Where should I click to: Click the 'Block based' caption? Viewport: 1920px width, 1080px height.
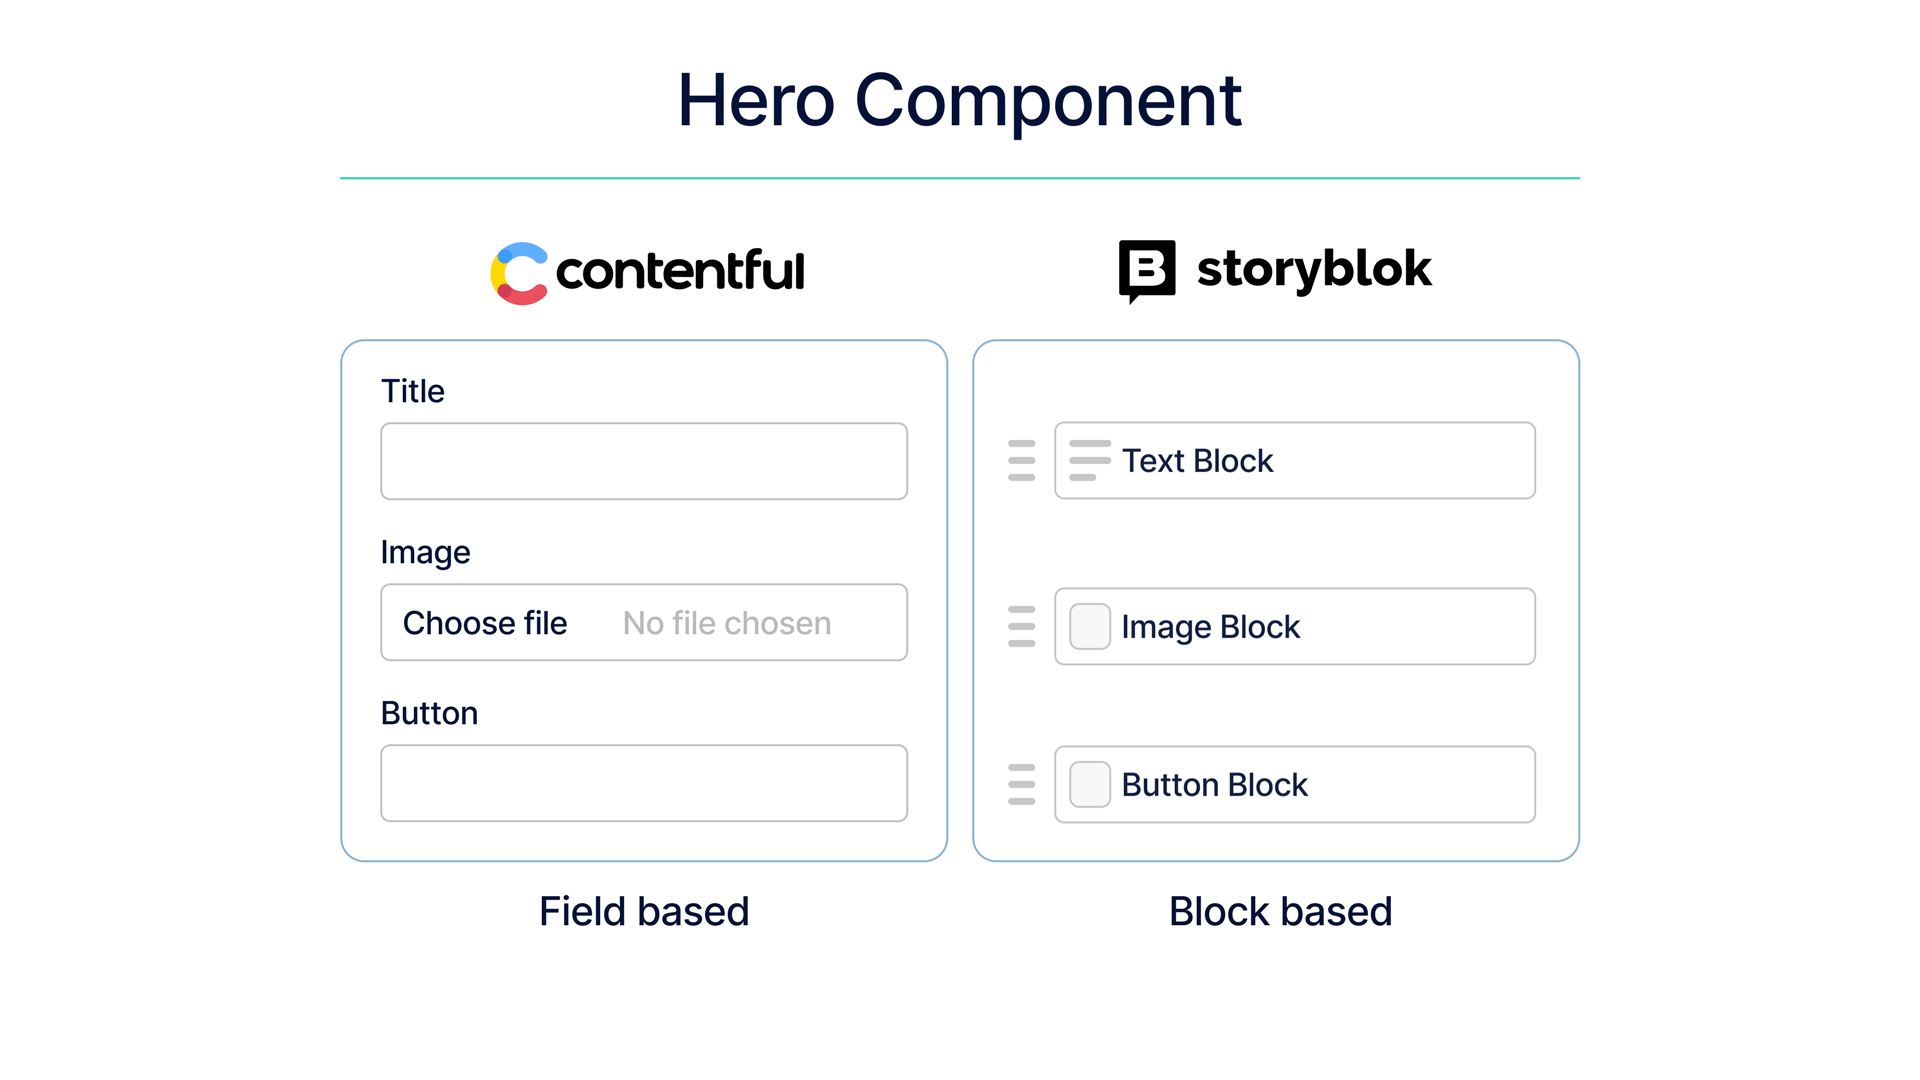tap(1280, 912)
